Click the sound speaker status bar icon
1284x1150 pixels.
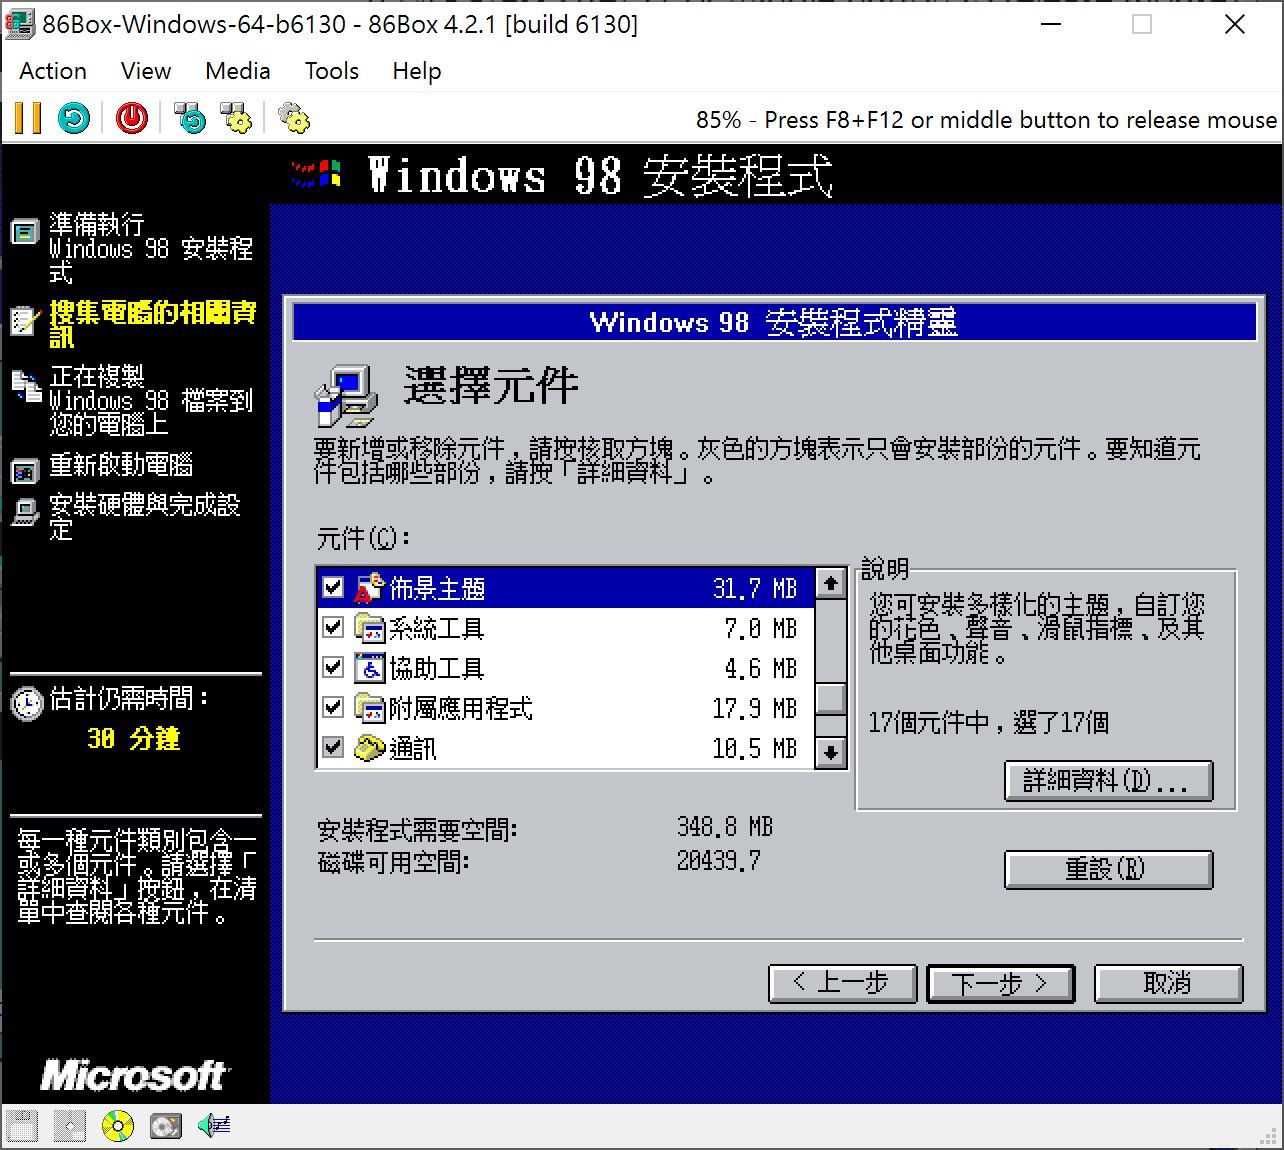(214, 1126)
